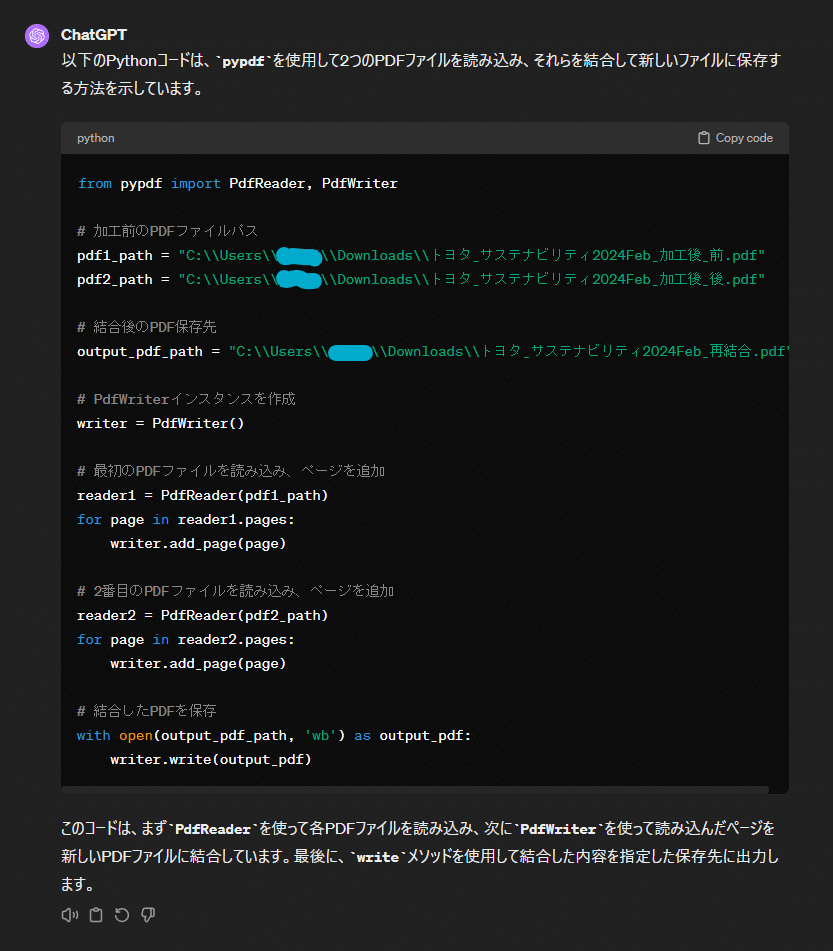Click the line 'for page in reader2.pages:'
This screenshot has height=951, width=833.
coord(186,640)
